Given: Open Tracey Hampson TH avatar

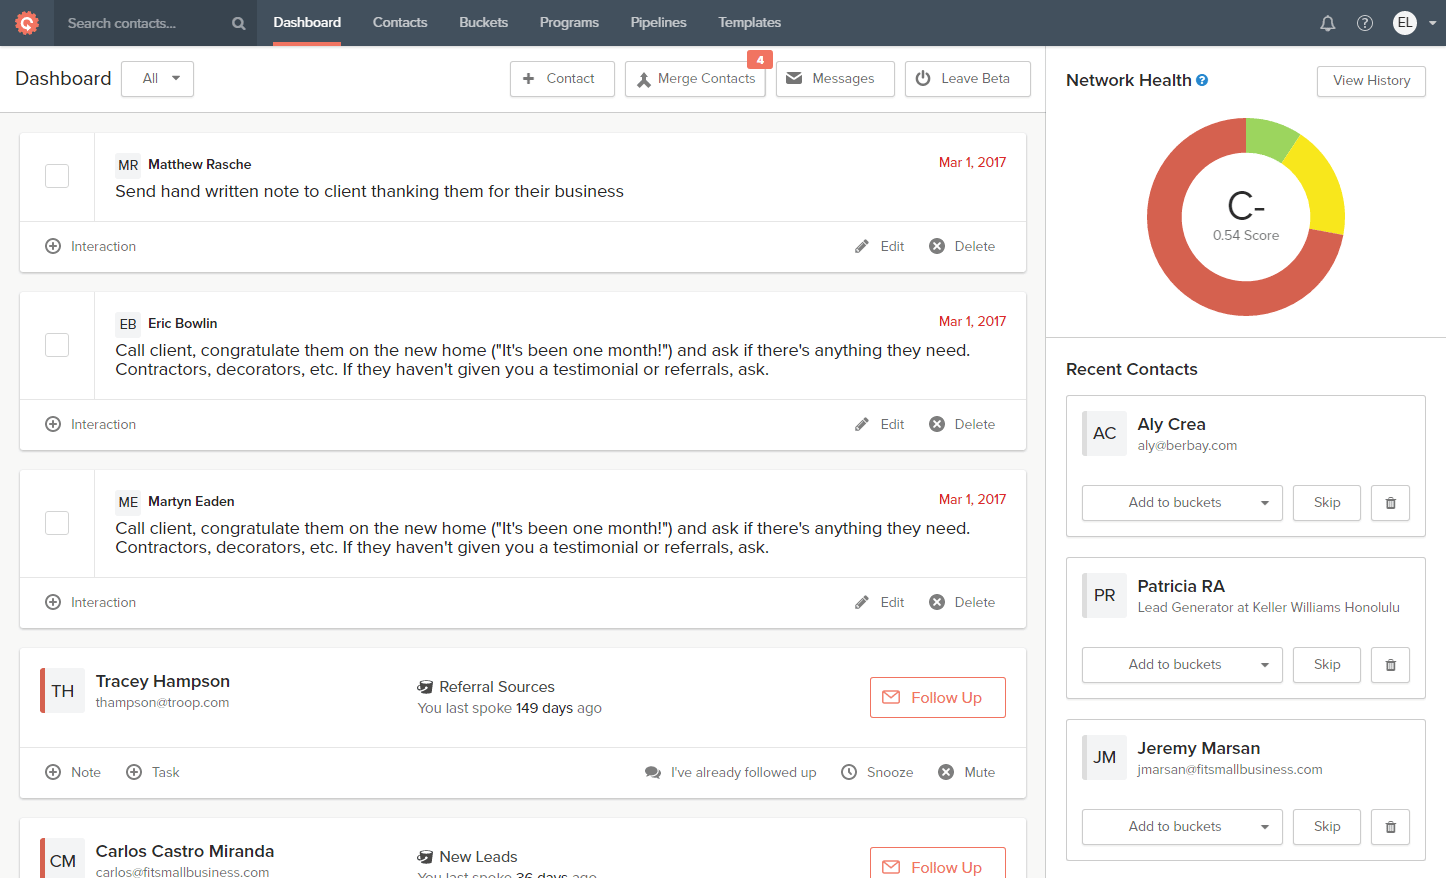Looking at the screenshot, I should 63,691.
